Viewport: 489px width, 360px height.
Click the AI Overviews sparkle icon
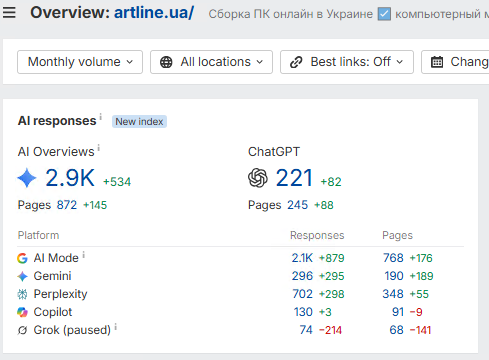(x=27, y=178)
